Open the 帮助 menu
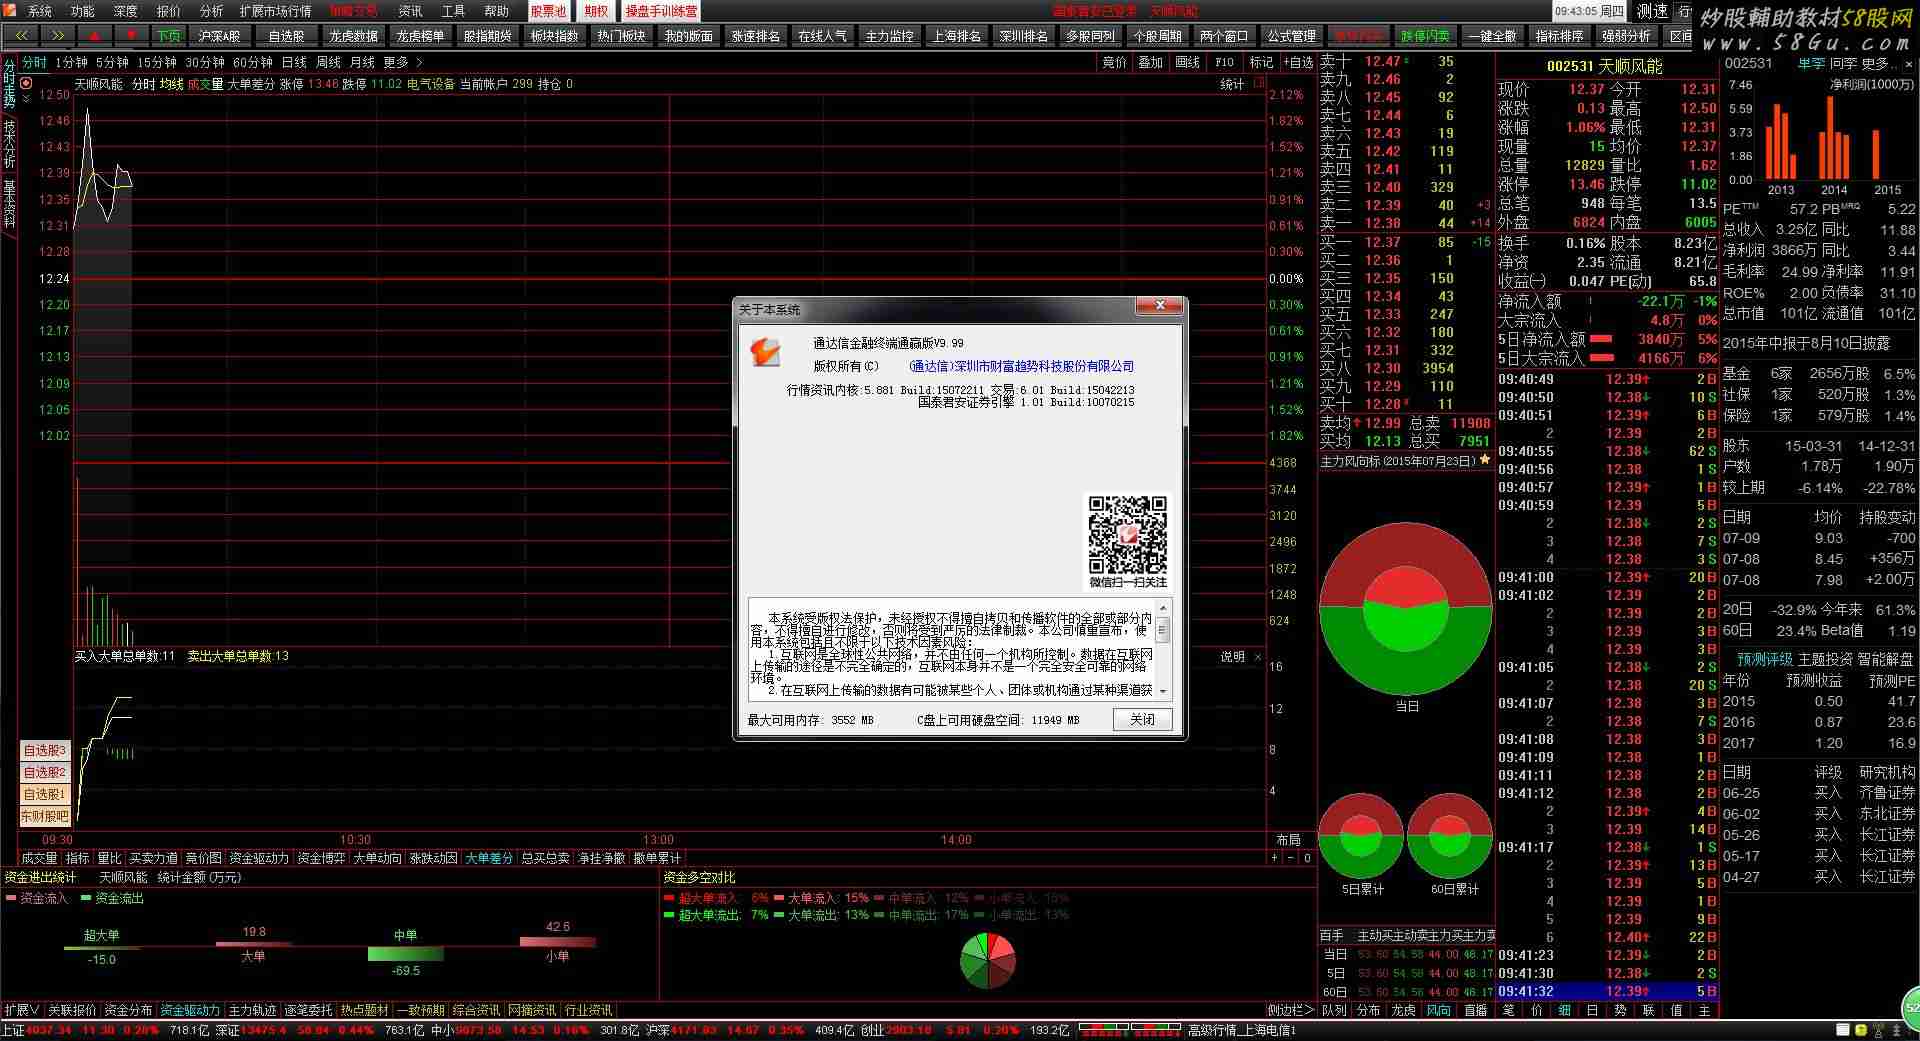The width and height of the screenshot is (1920, 1041). pyautogui.click(x=497, y=11)
